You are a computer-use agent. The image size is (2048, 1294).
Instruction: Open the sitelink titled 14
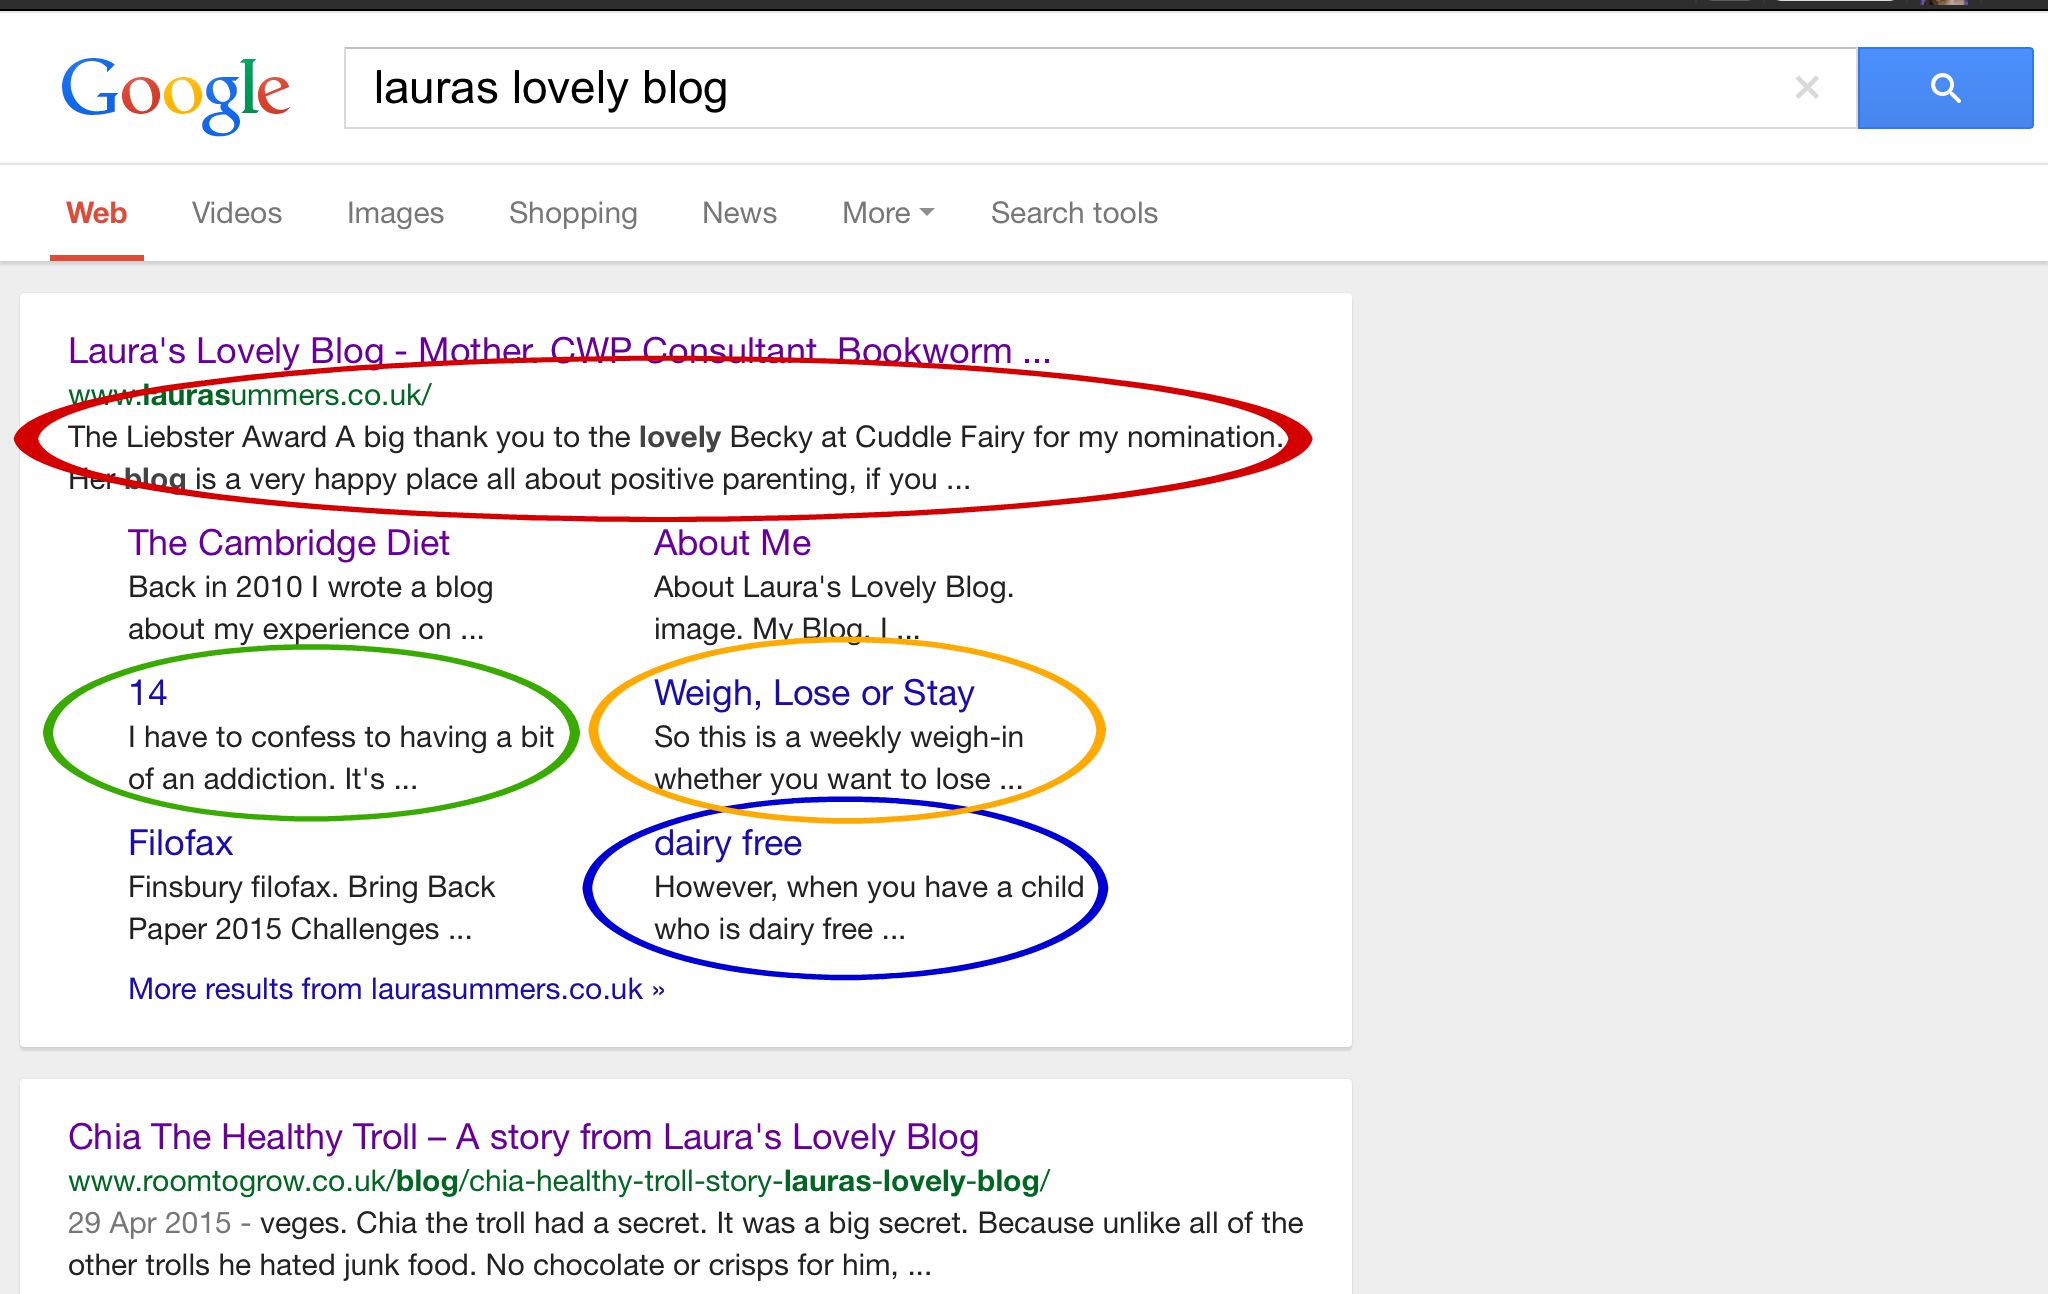coord(148,693)
